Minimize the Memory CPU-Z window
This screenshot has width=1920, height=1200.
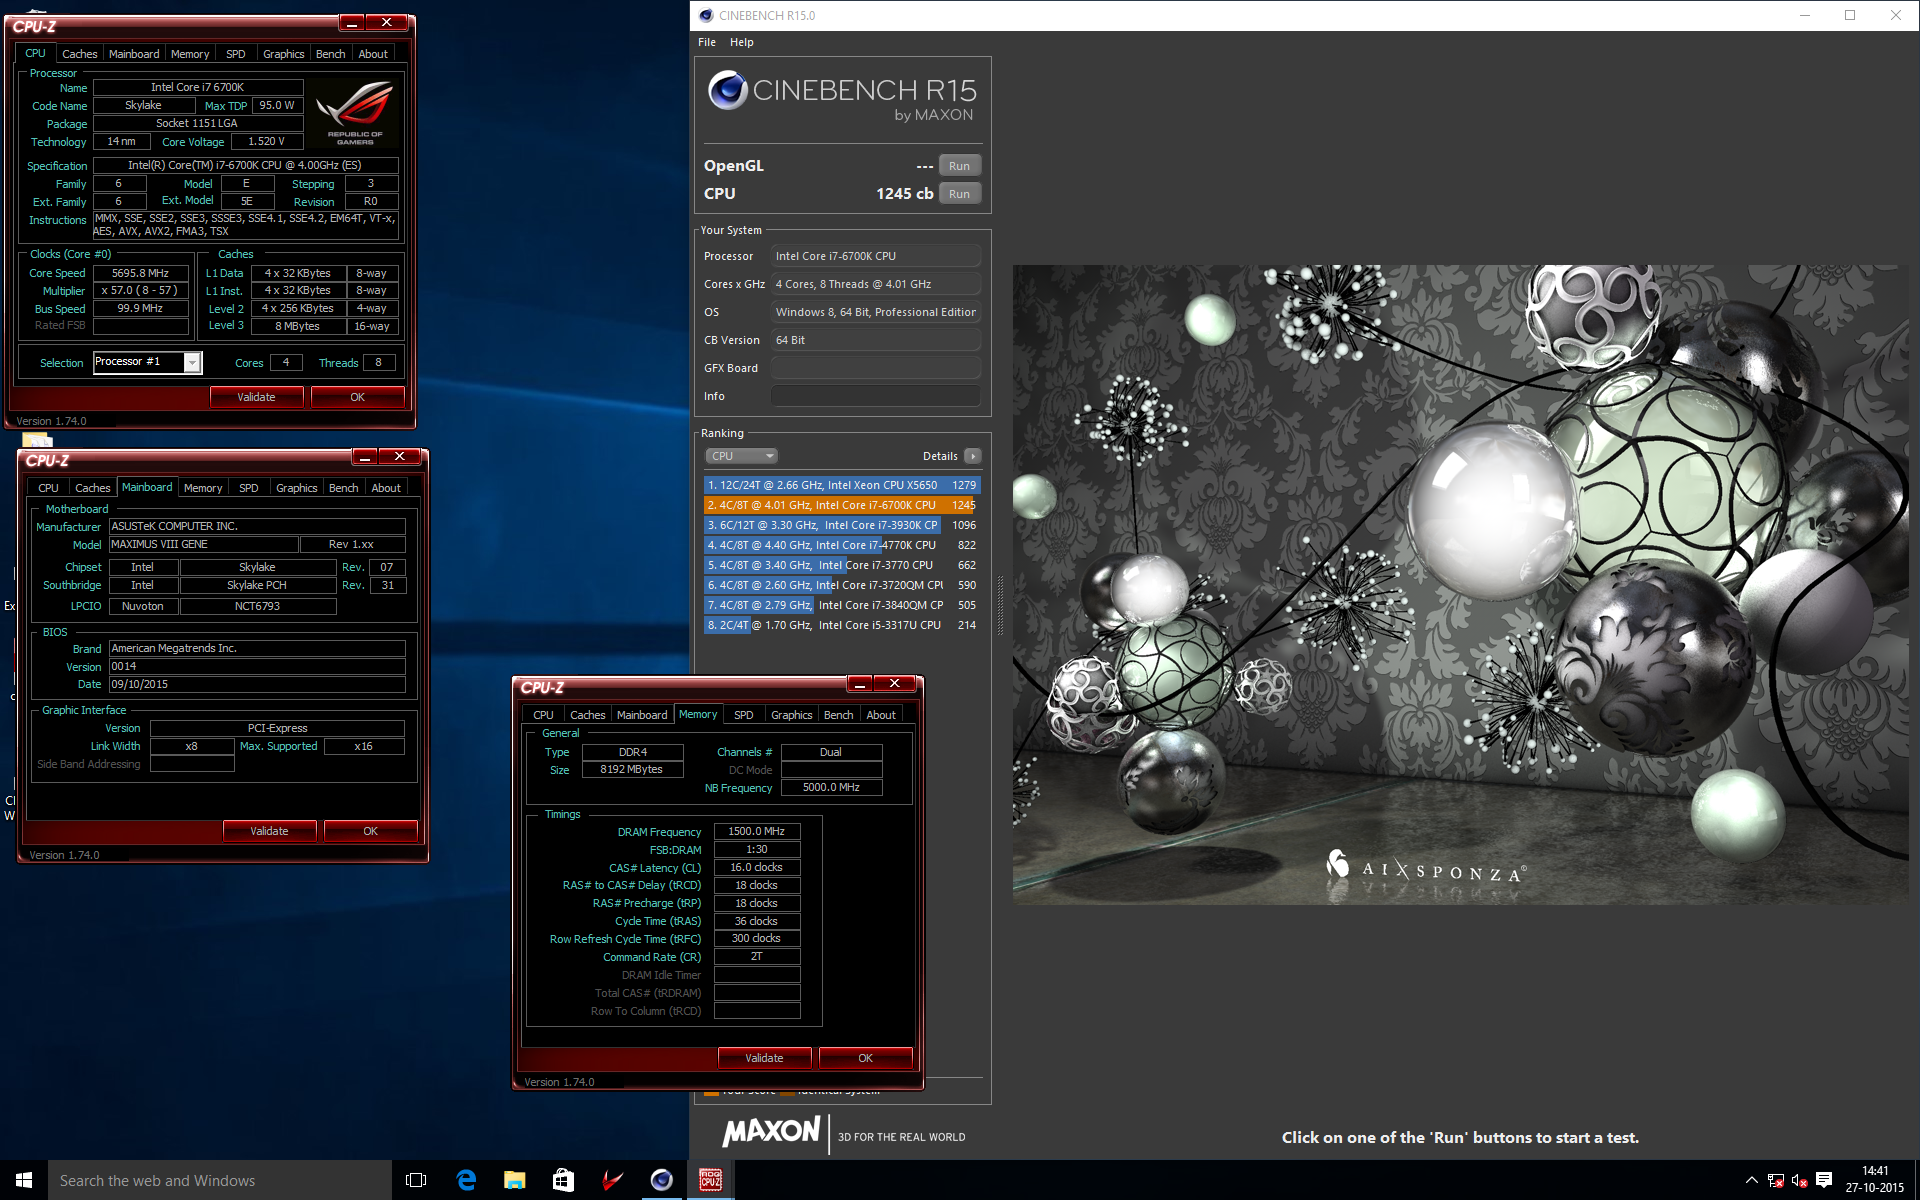click(859, 684)
